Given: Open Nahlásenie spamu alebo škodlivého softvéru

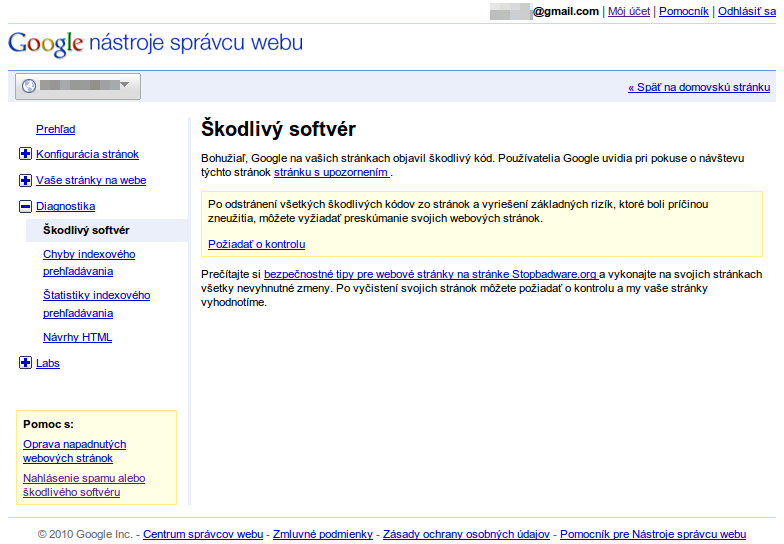Looking at the screenshot, I should [x=84, y=485].
